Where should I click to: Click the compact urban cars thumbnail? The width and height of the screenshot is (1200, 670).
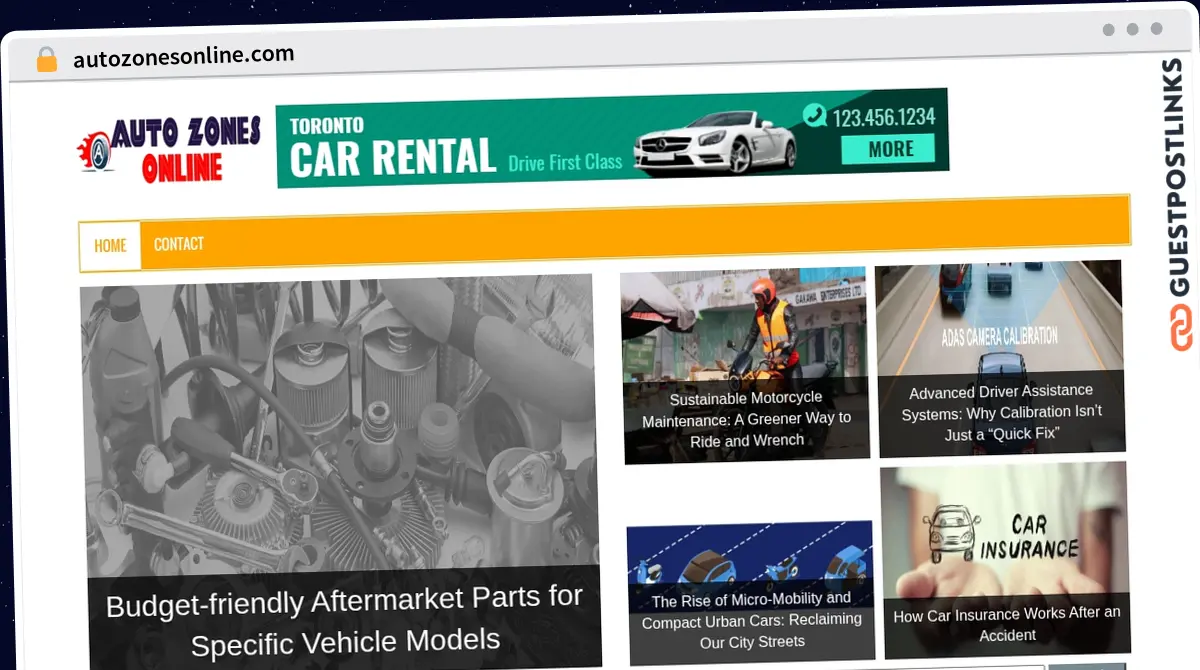pyautogui.click(x=750, y=552)
